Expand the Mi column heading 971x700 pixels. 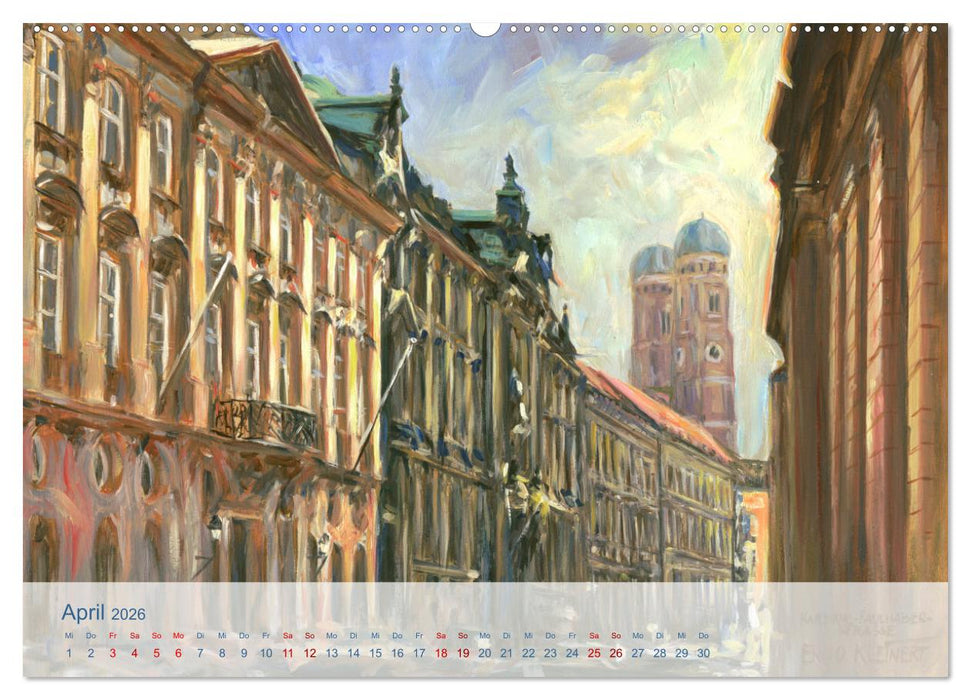pyautogui.click(x=67, y=634)
